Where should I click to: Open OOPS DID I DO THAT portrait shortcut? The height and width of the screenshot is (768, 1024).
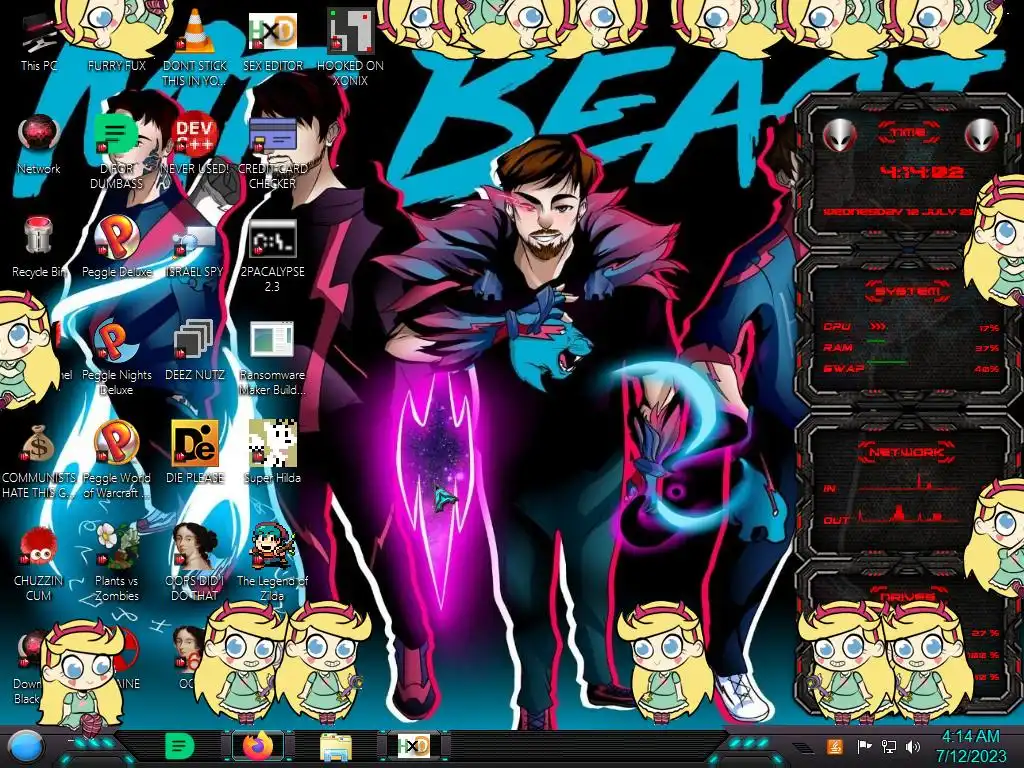pos(195,563)
